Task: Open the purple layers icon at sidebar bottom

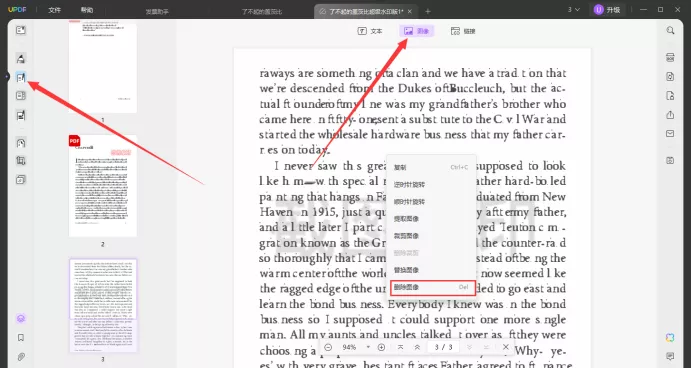Action: [x=21, y=319]
